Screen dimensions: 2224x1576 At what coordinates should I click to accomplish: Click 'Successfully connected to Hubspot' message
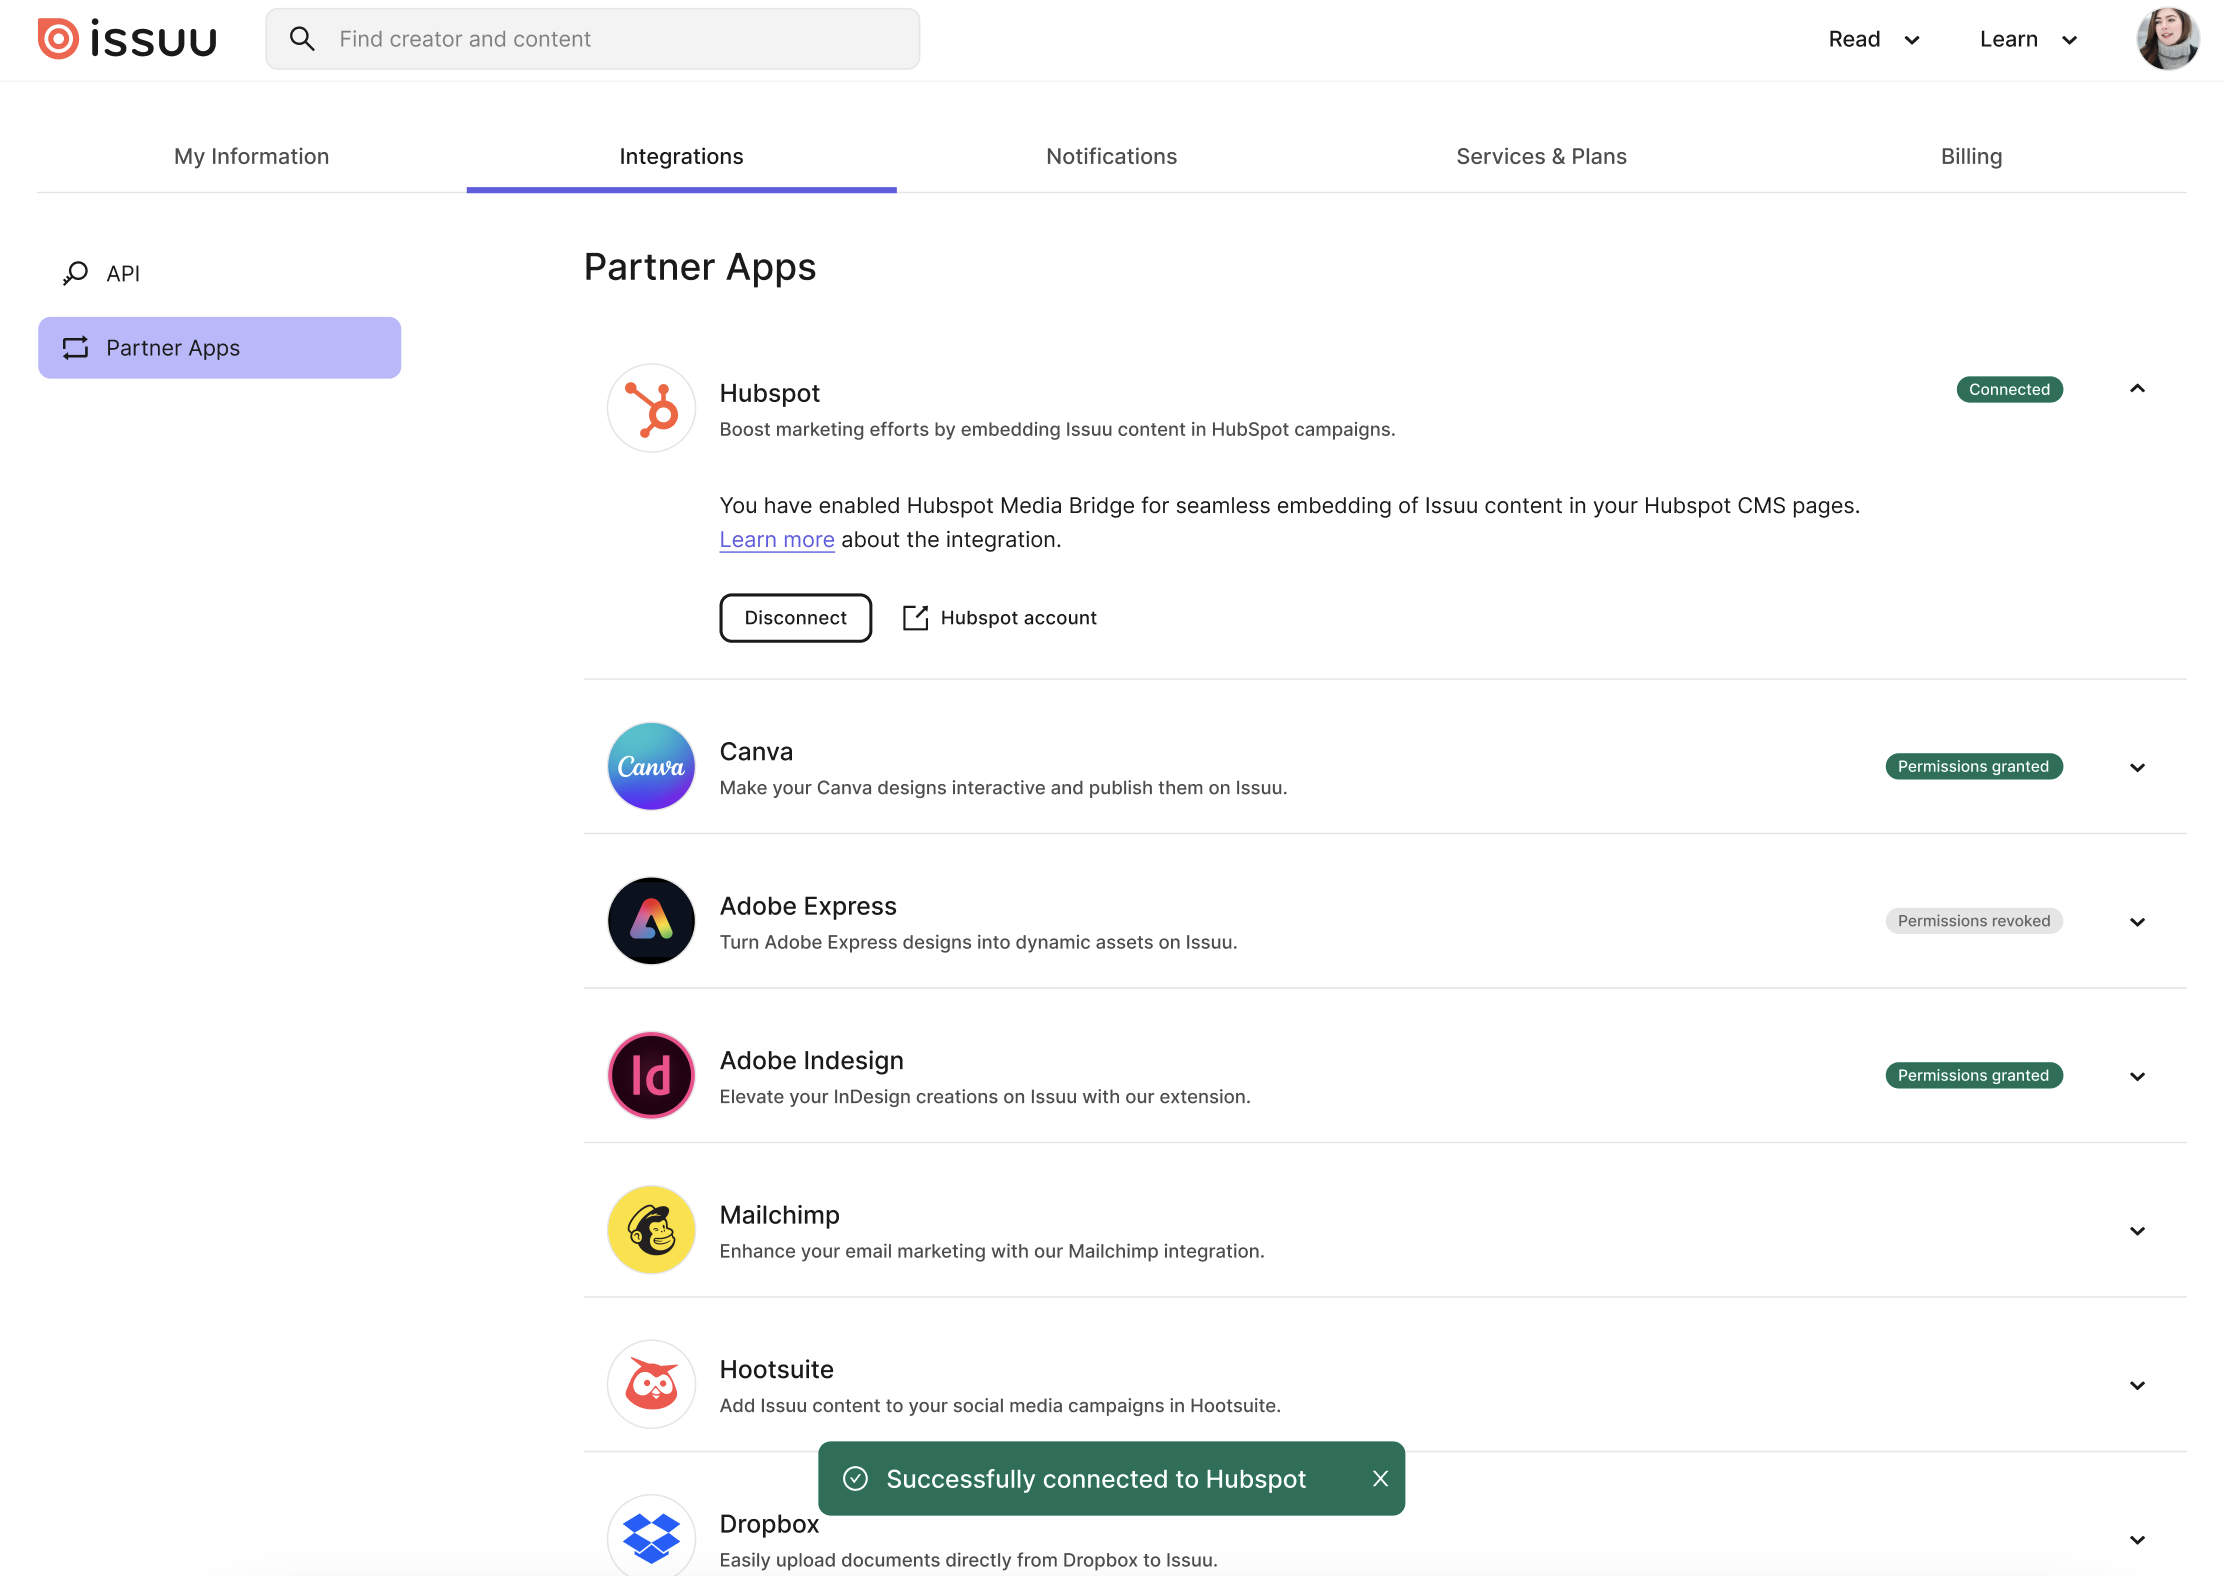coord(1096,1479)
